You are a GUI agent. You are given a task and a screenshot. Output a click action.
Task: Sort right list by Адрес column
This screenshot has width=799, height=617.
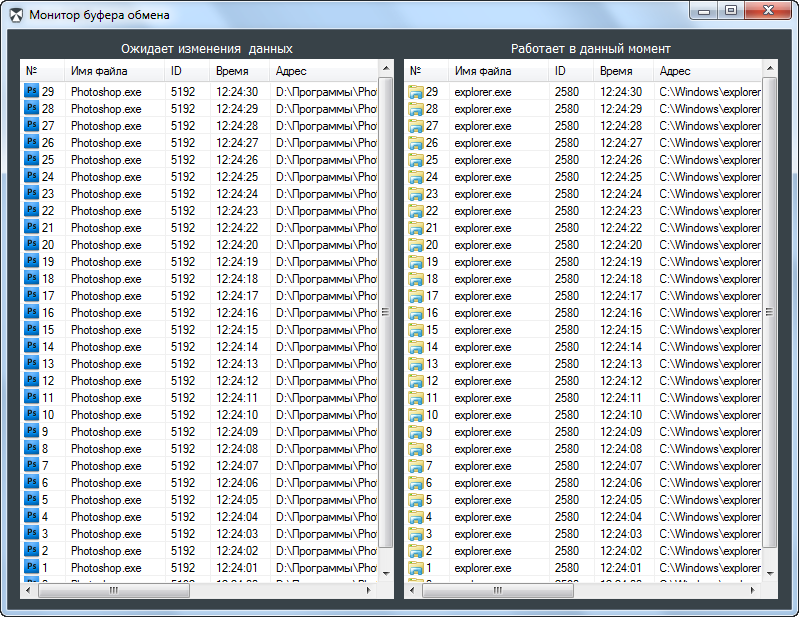point(705,71)
